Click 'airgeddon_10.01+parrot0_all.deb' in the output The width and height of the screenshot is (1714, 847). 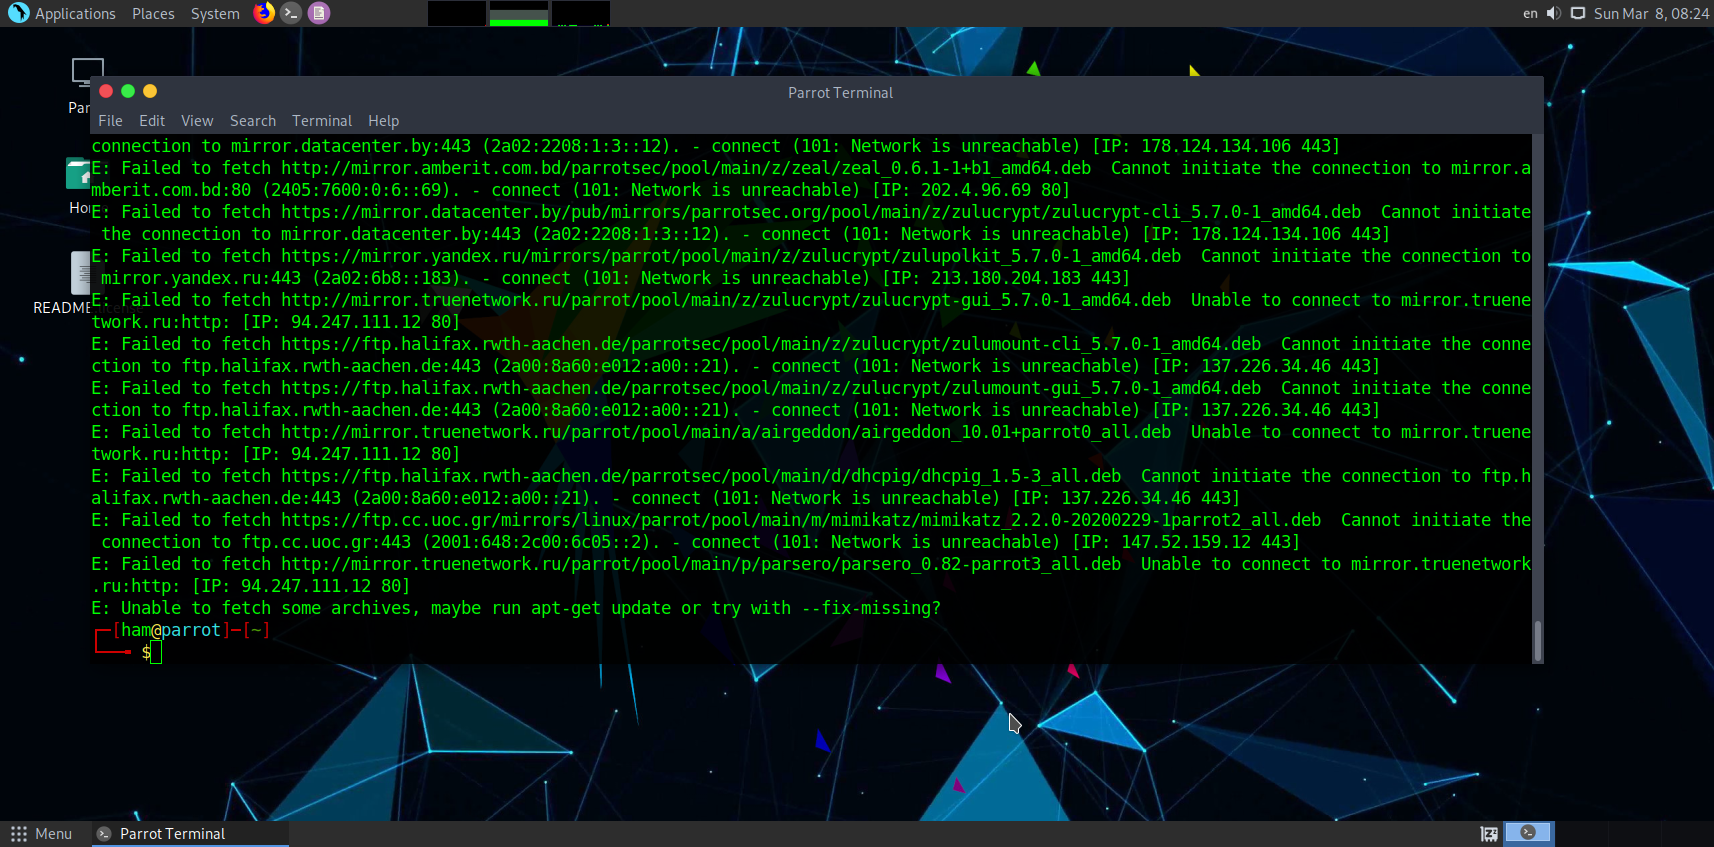[x=1016, y=432]
